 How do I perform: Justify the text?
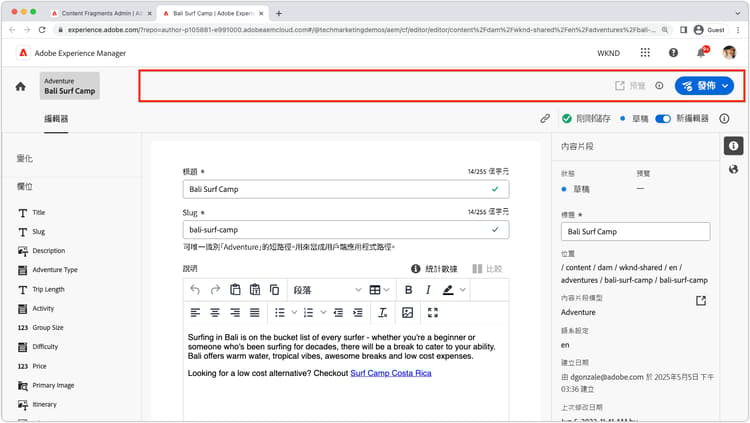[x=254, y=312]
